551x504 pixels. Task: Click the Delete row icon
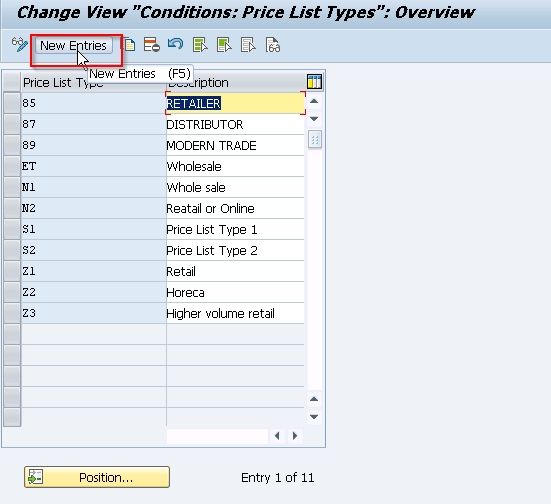[x=151, y=45]
